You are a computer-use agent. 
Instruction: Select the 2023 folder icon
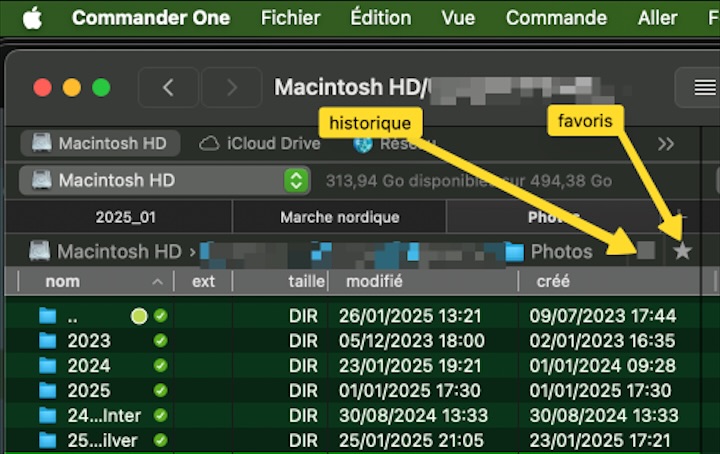[x=47, y=341]
